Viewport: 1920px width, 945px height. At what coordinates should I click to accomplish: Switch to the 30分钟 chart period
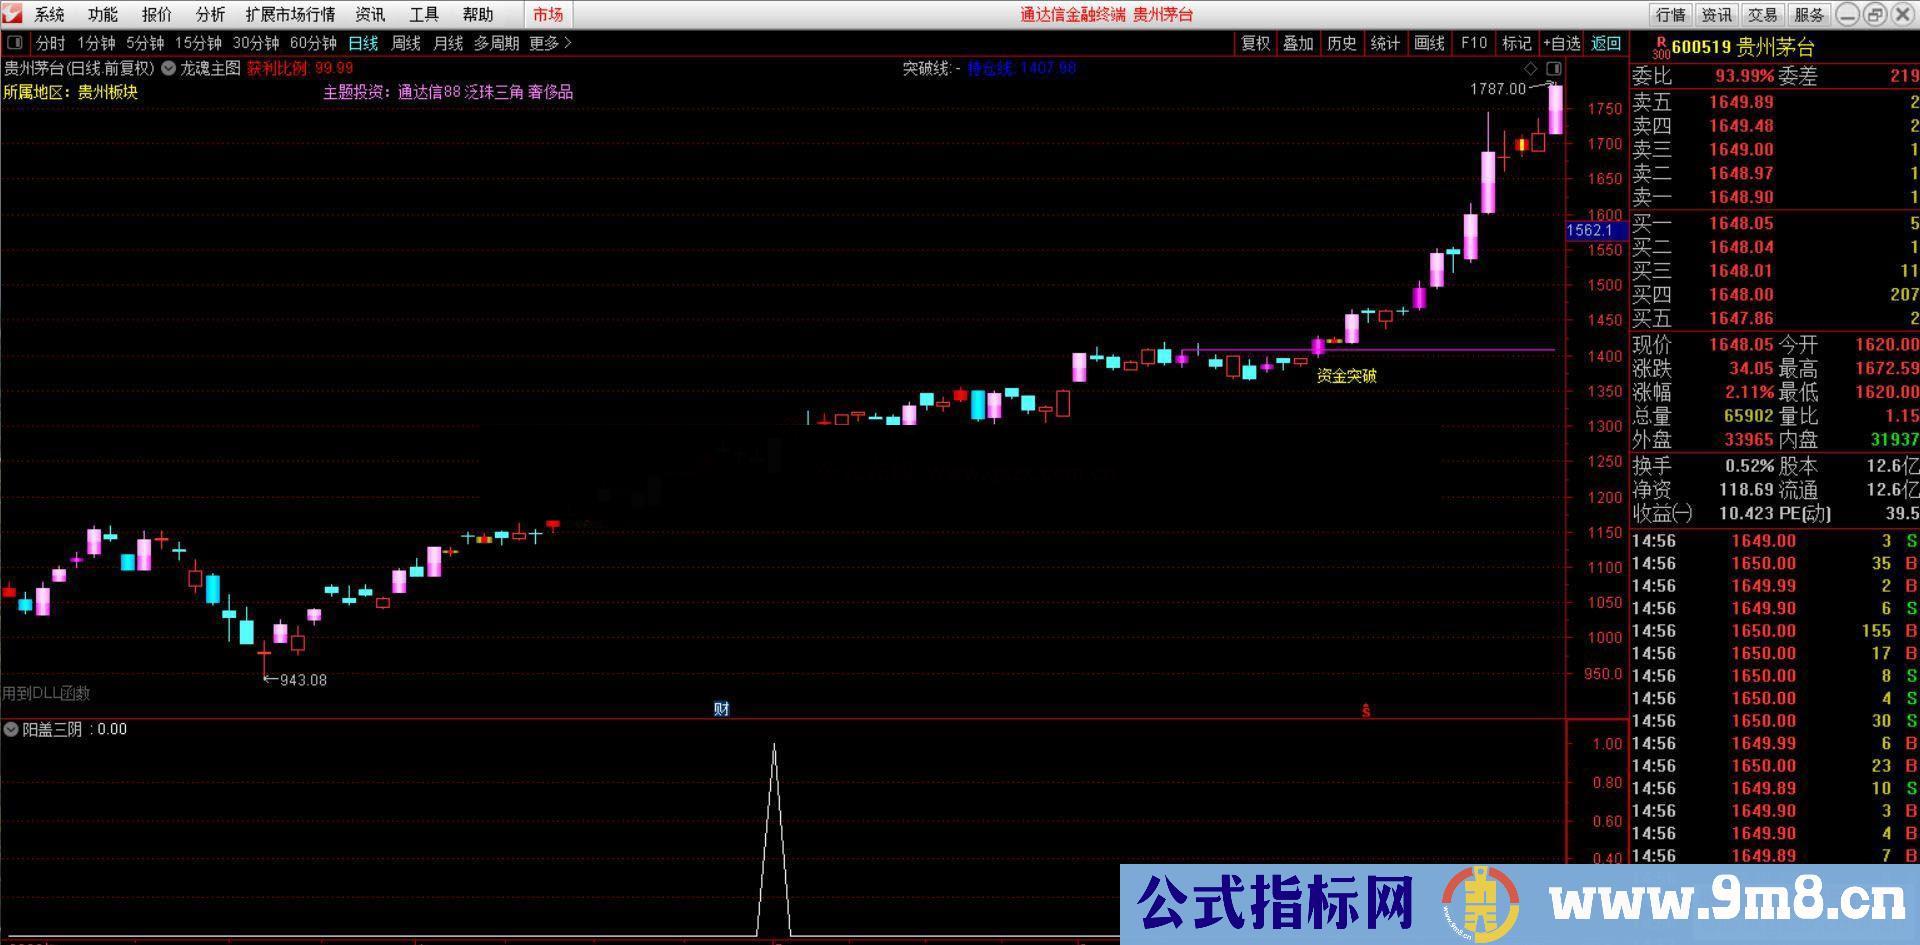(x=256, y=43)
